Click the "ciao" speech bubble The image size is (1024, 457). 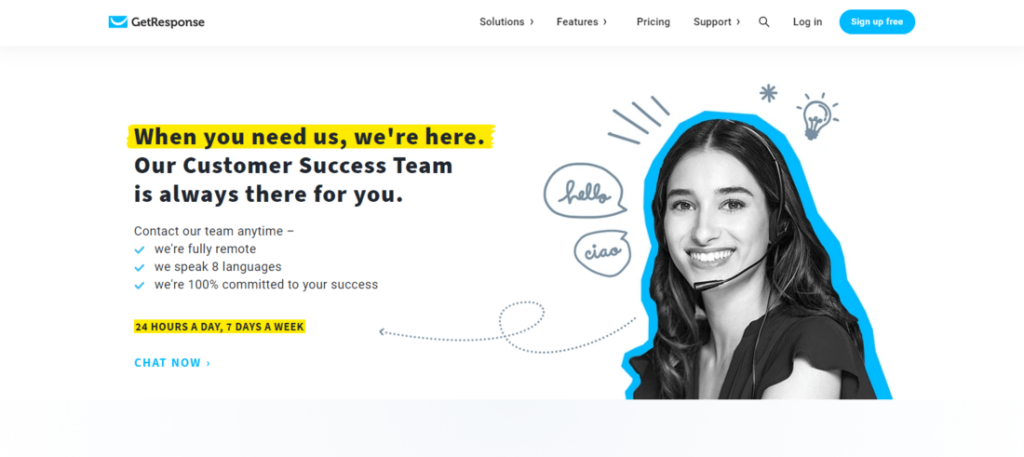click(602, 253)
